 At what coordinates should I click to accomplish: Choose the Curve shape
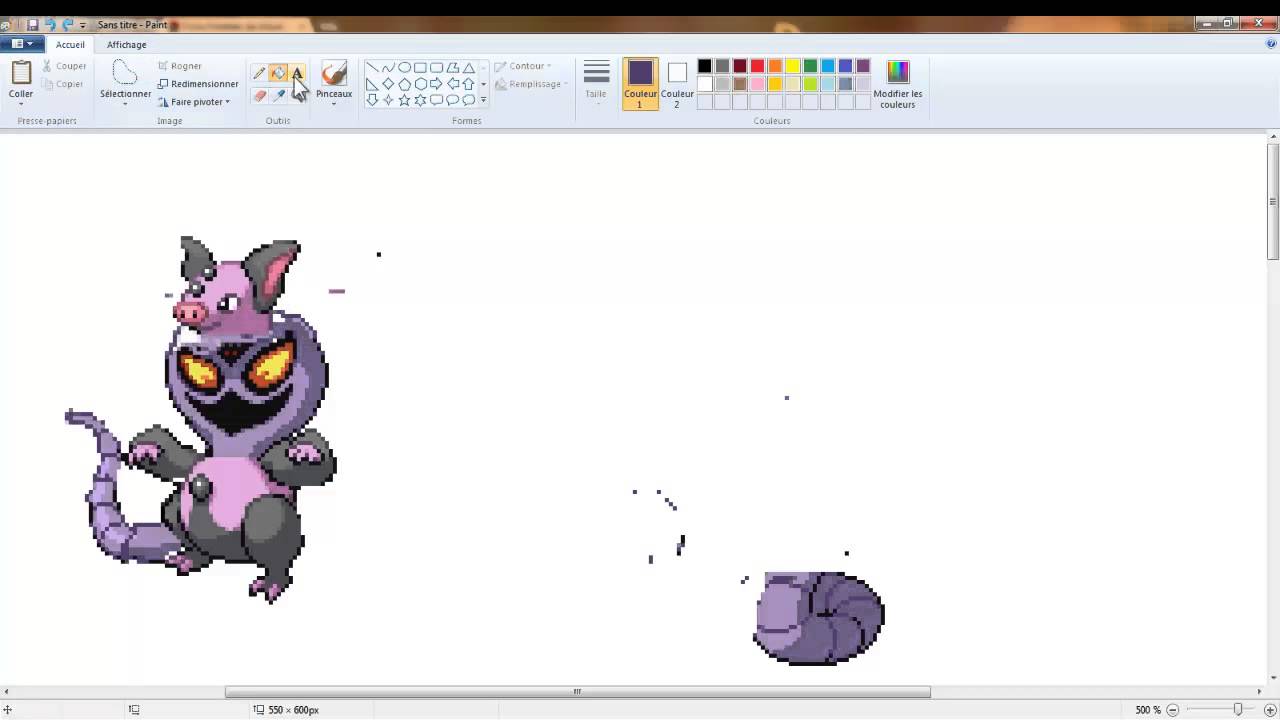pos(388,68)
